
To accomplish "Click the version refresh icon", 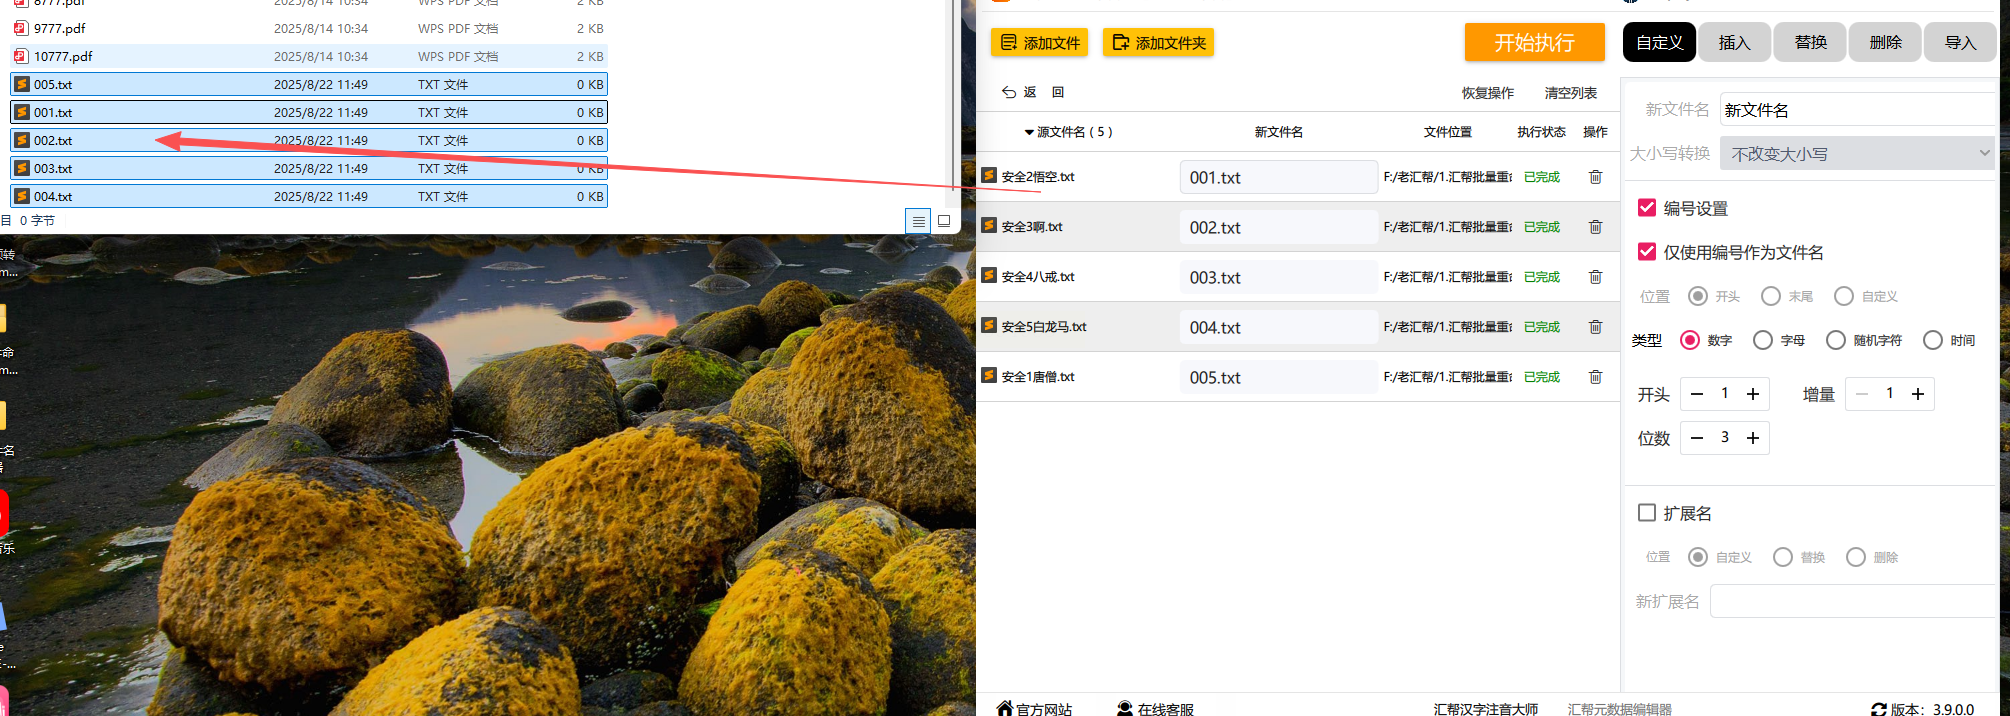I will (x=1879, y=709).
